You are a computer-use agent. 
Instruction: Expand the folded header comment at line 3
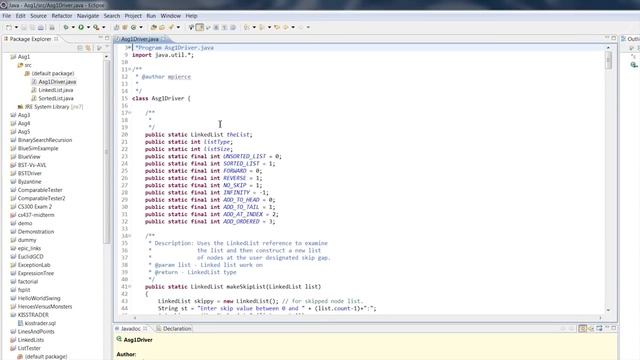(129, 48)
